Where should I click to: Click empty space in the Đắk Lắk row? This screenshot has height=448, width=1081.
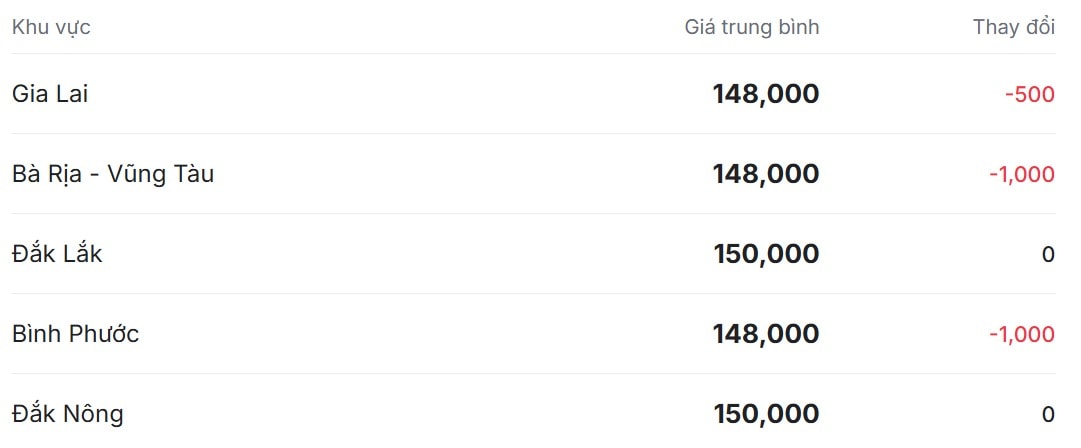[x=400, y=254]
